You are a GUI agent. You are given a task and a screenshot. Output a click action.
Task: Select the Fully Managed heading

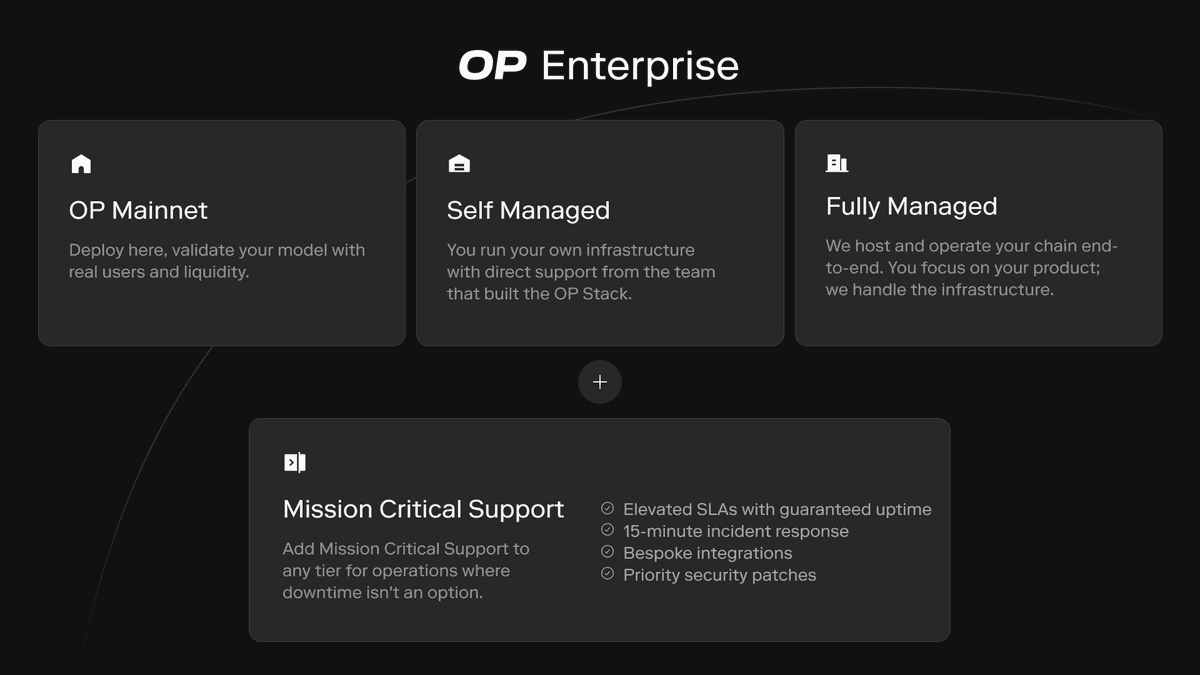911,207
